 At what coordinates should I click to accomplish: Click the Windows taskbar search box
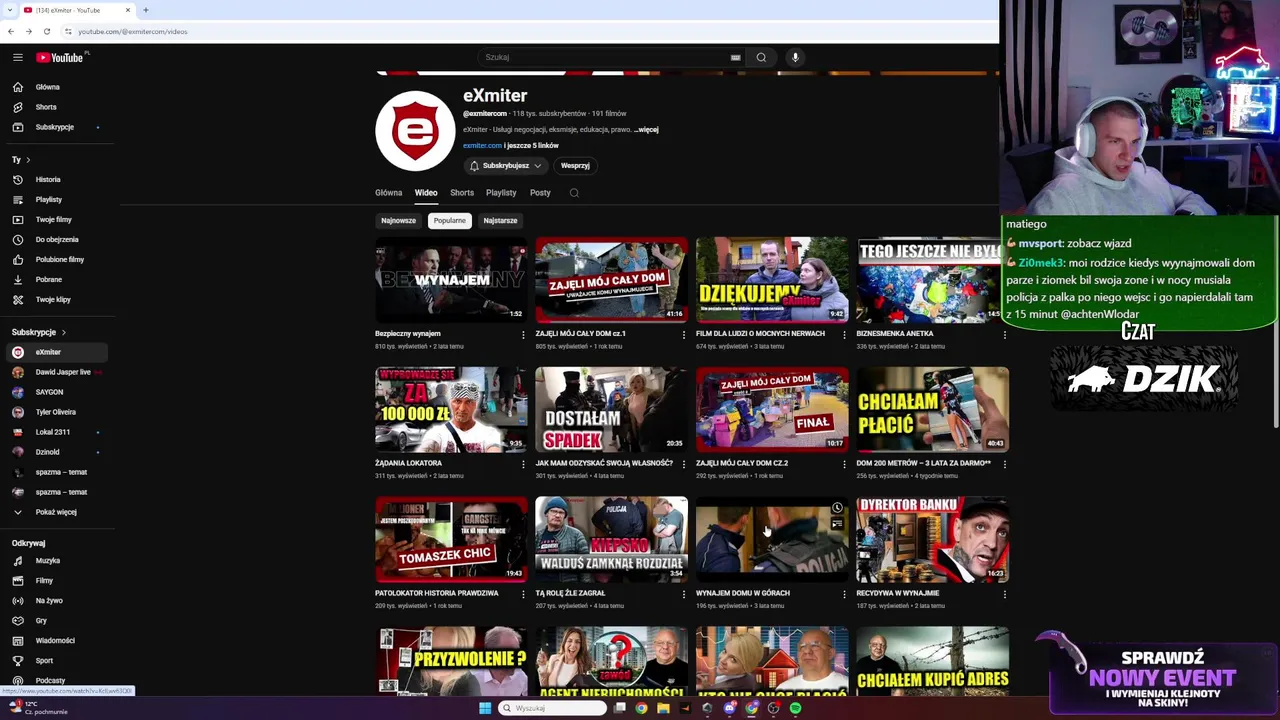pyautogui.click(x=553, y=708)
